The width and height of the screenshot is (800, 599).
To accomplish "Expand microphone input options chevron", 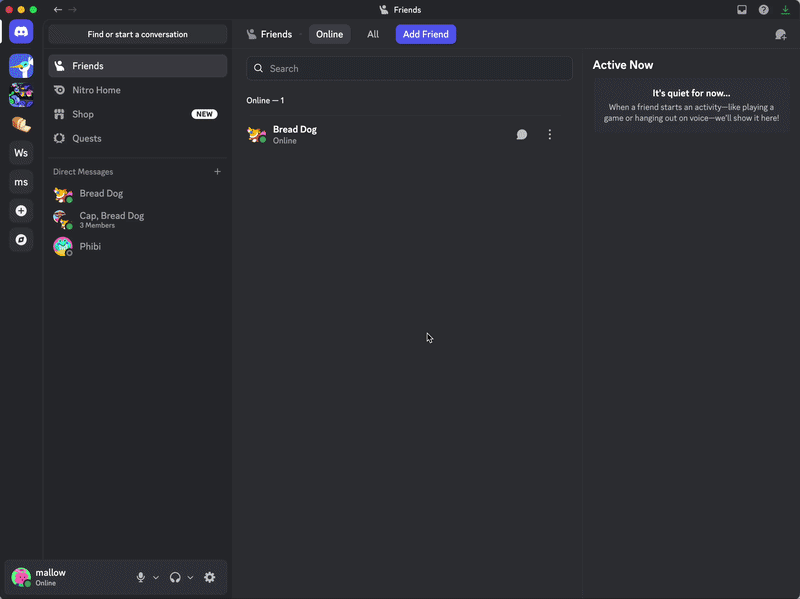I will 156,578.
